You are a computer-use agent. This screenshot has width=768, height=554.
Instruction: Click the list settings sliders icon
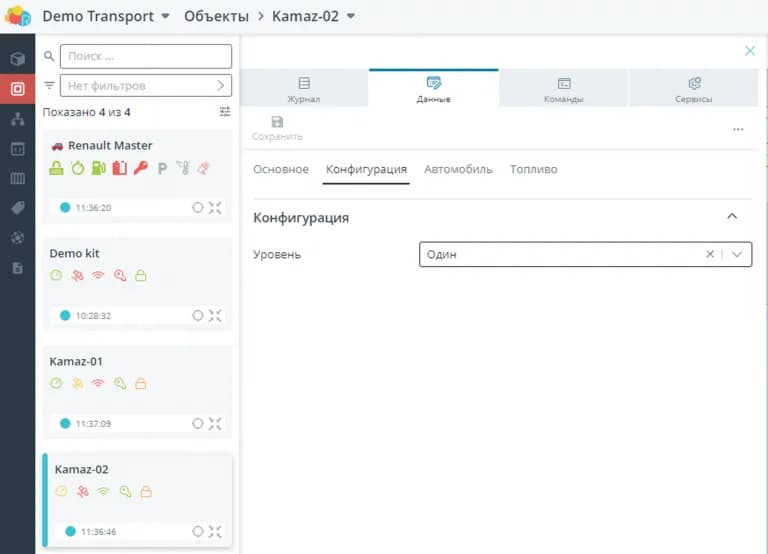click(x=225, y=112)
